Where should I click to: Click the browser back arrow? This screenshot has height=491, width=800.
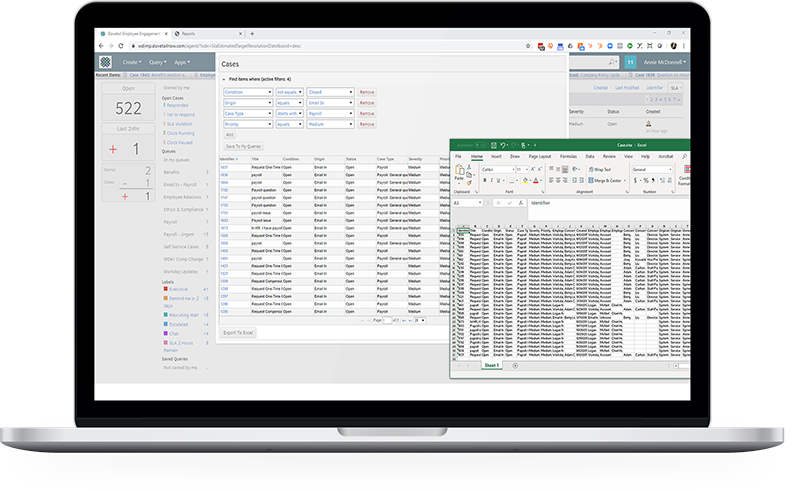click(101, 46)
